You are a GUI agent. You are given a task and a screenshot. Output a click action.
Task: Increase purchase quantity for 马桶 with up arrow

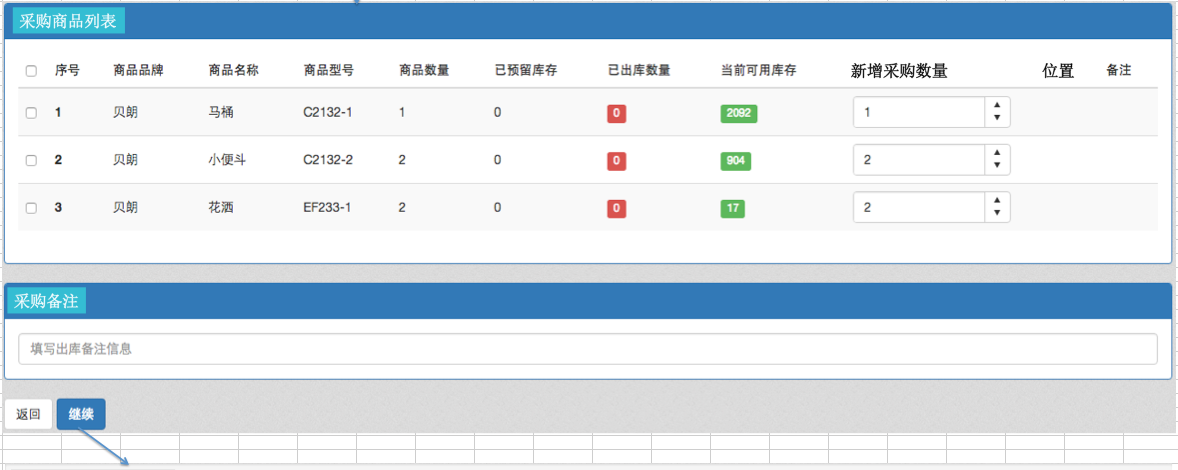997,106
